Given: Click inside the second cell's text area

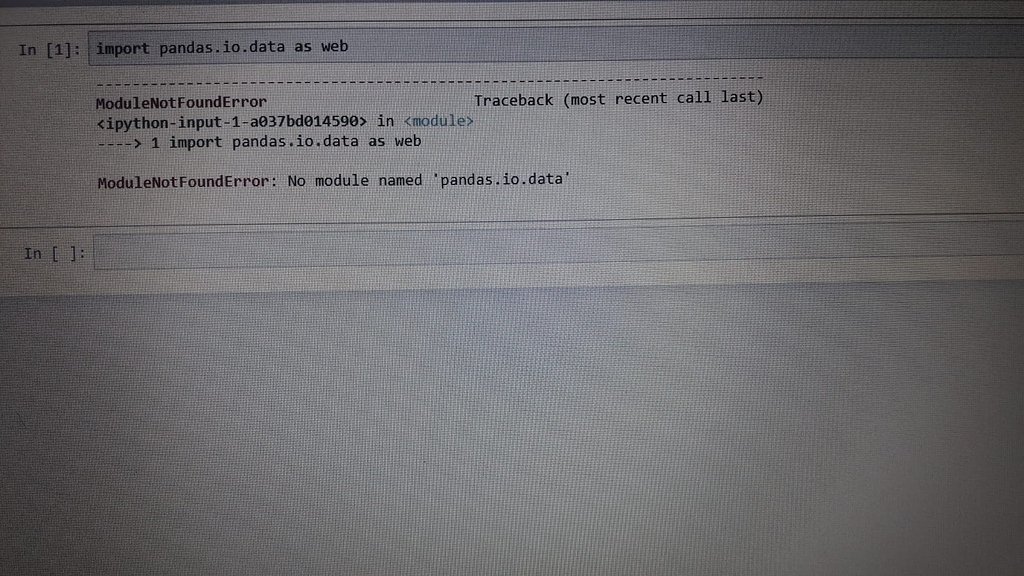Looking at the screenshot, I should point(400,253).
